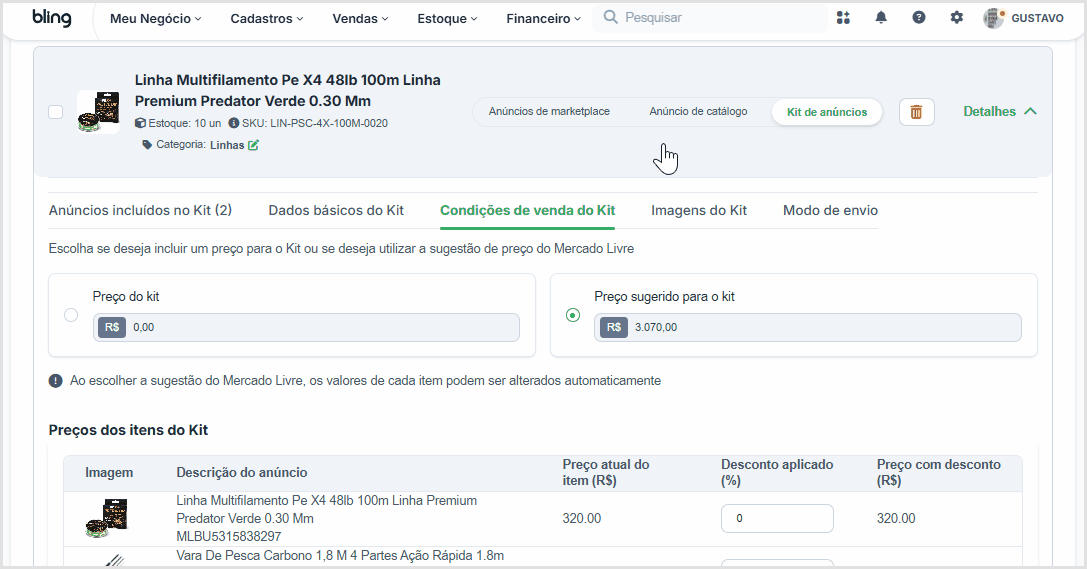Collapse the Detalhes section
Image resolution: width=1087 pixels, height=569 pixels.
tap(1000, 112)
